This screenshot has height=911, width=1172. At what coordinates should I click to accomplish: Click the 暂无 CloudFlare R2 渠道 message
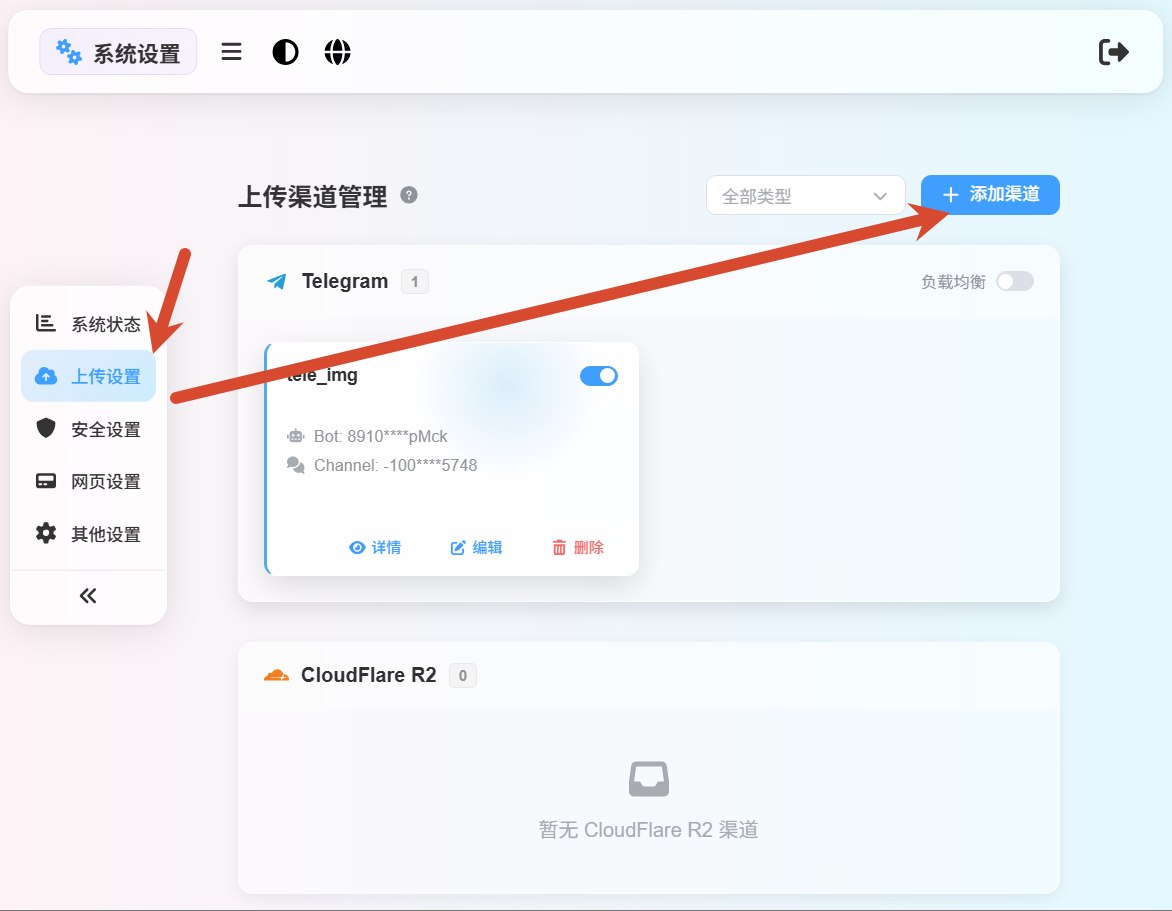point(649,830)
